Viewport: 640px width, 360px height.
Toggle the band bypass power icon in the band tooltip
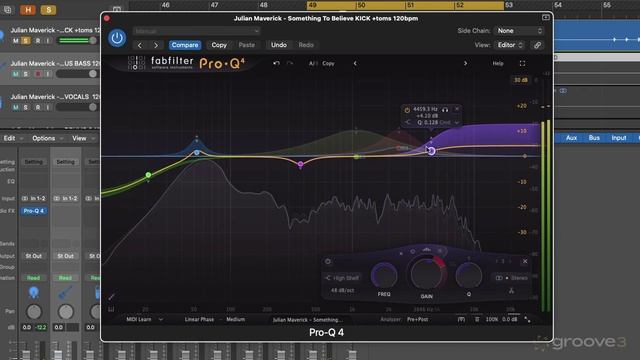pyautogui.click(x=407, y=110)
